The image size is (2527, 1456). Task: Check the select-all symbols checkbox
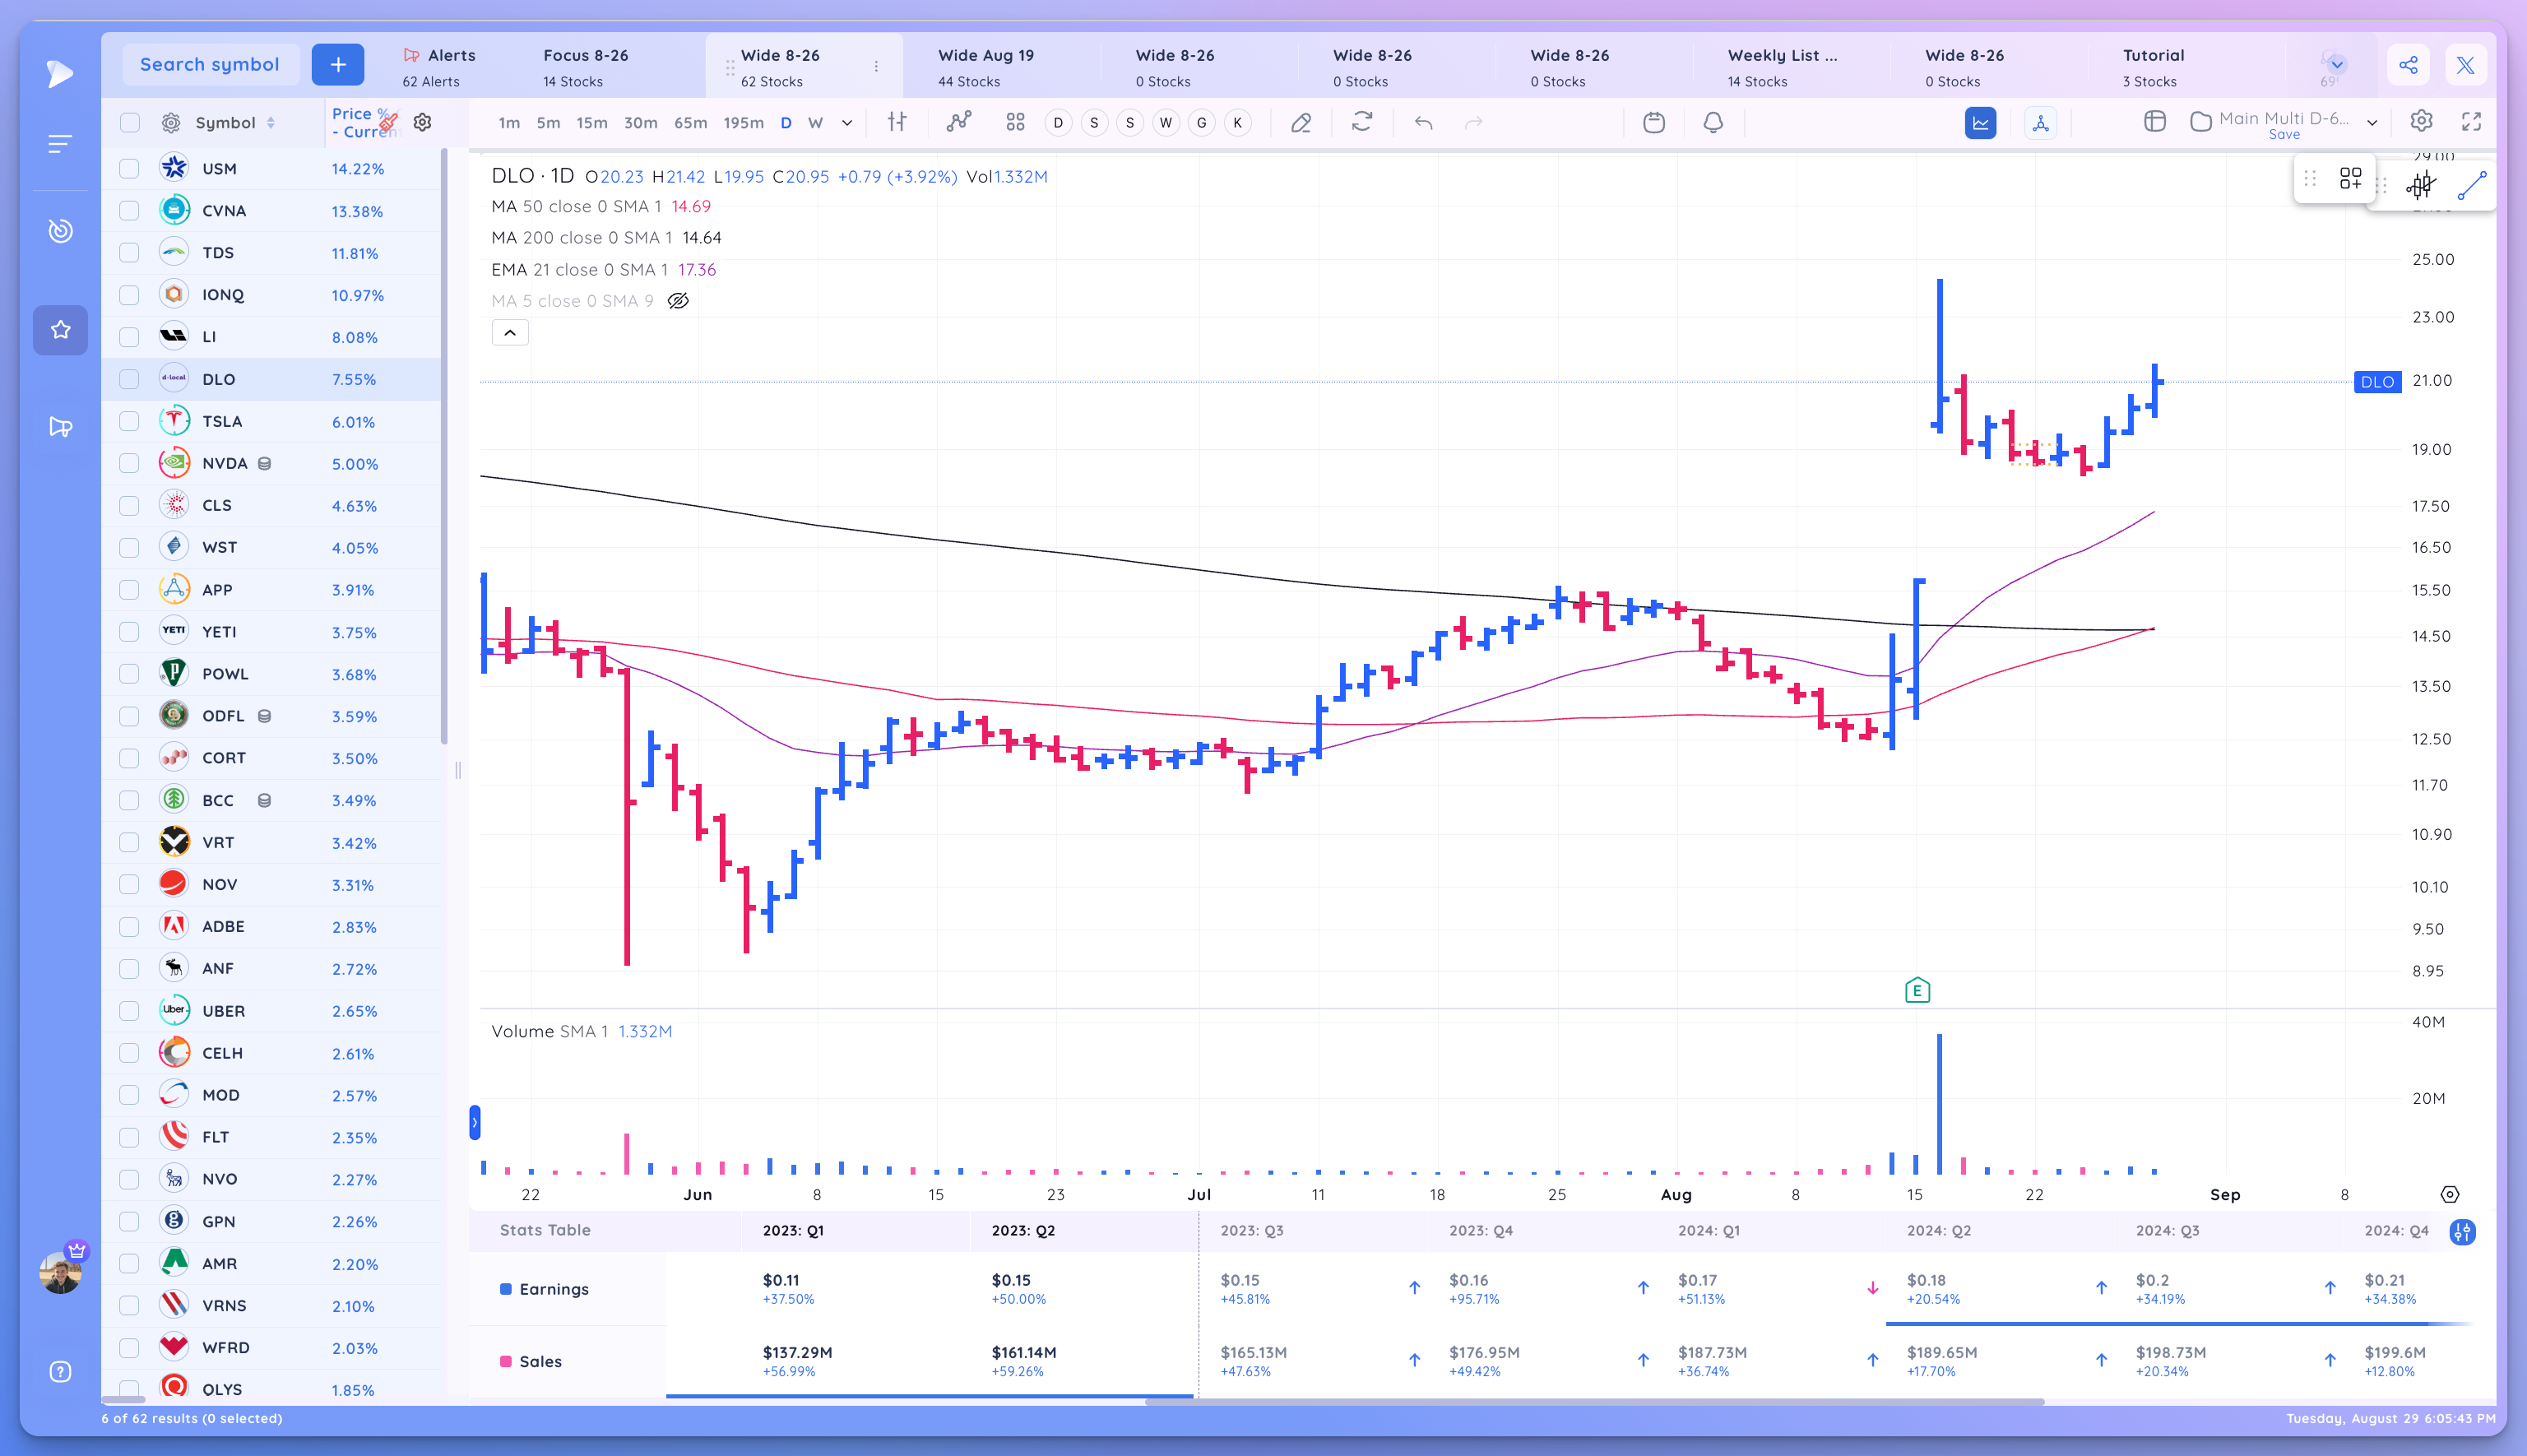[130, 122]
